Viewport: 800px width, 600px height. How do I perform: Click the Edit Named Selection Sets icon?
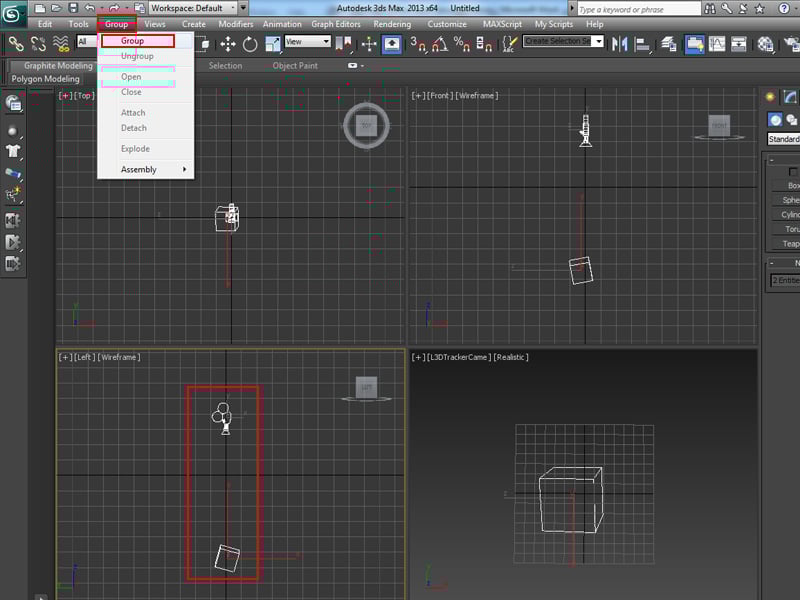tap(510, 44)
